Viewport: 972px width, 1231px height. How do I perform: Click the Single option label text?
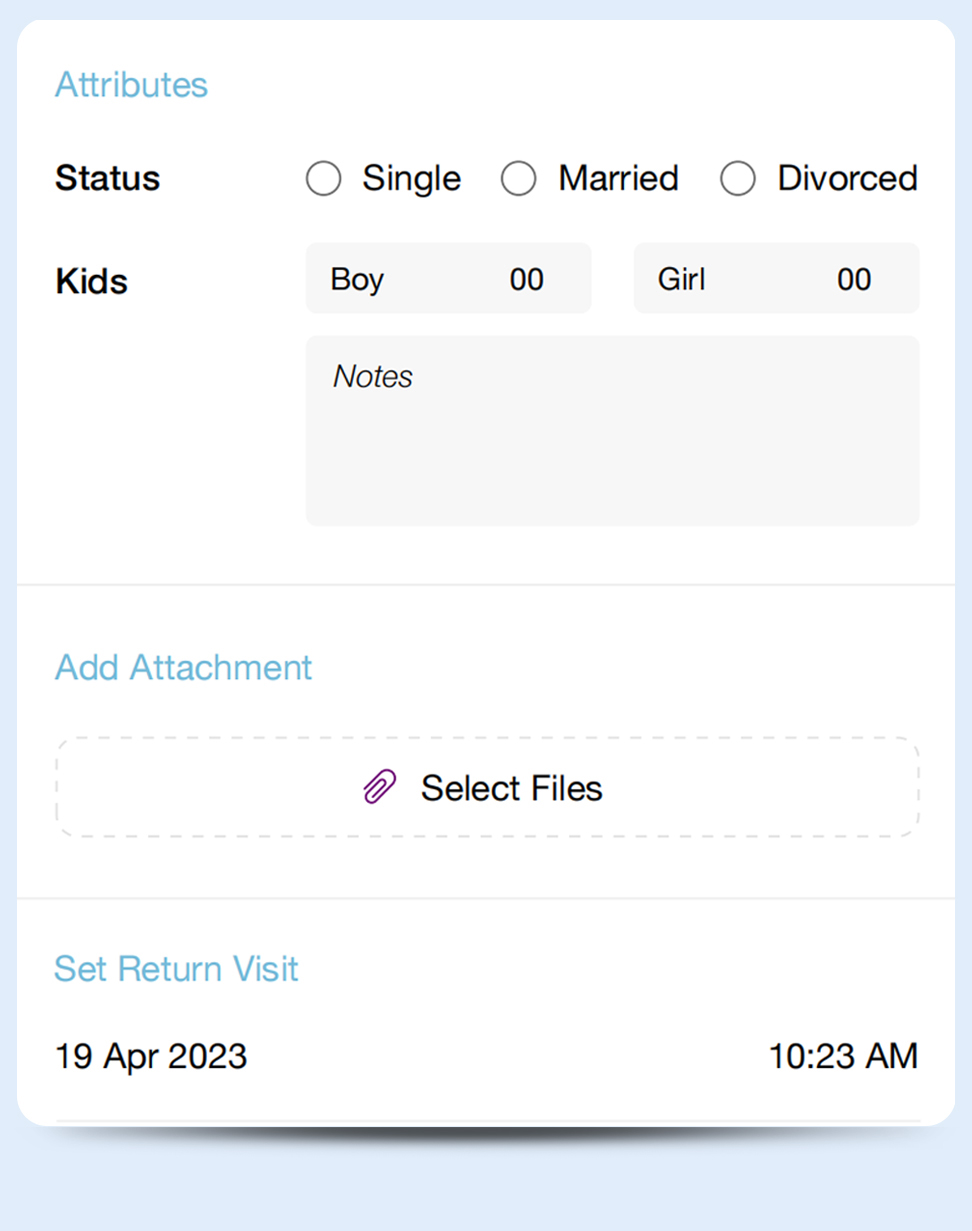(411, 179)
